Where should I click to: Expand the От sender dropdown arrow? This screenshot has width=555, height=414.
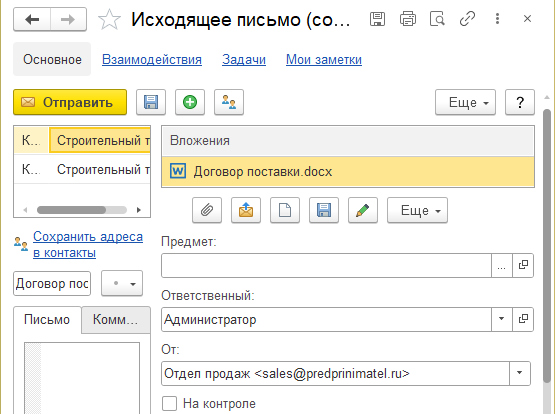[x=520, y=373]
